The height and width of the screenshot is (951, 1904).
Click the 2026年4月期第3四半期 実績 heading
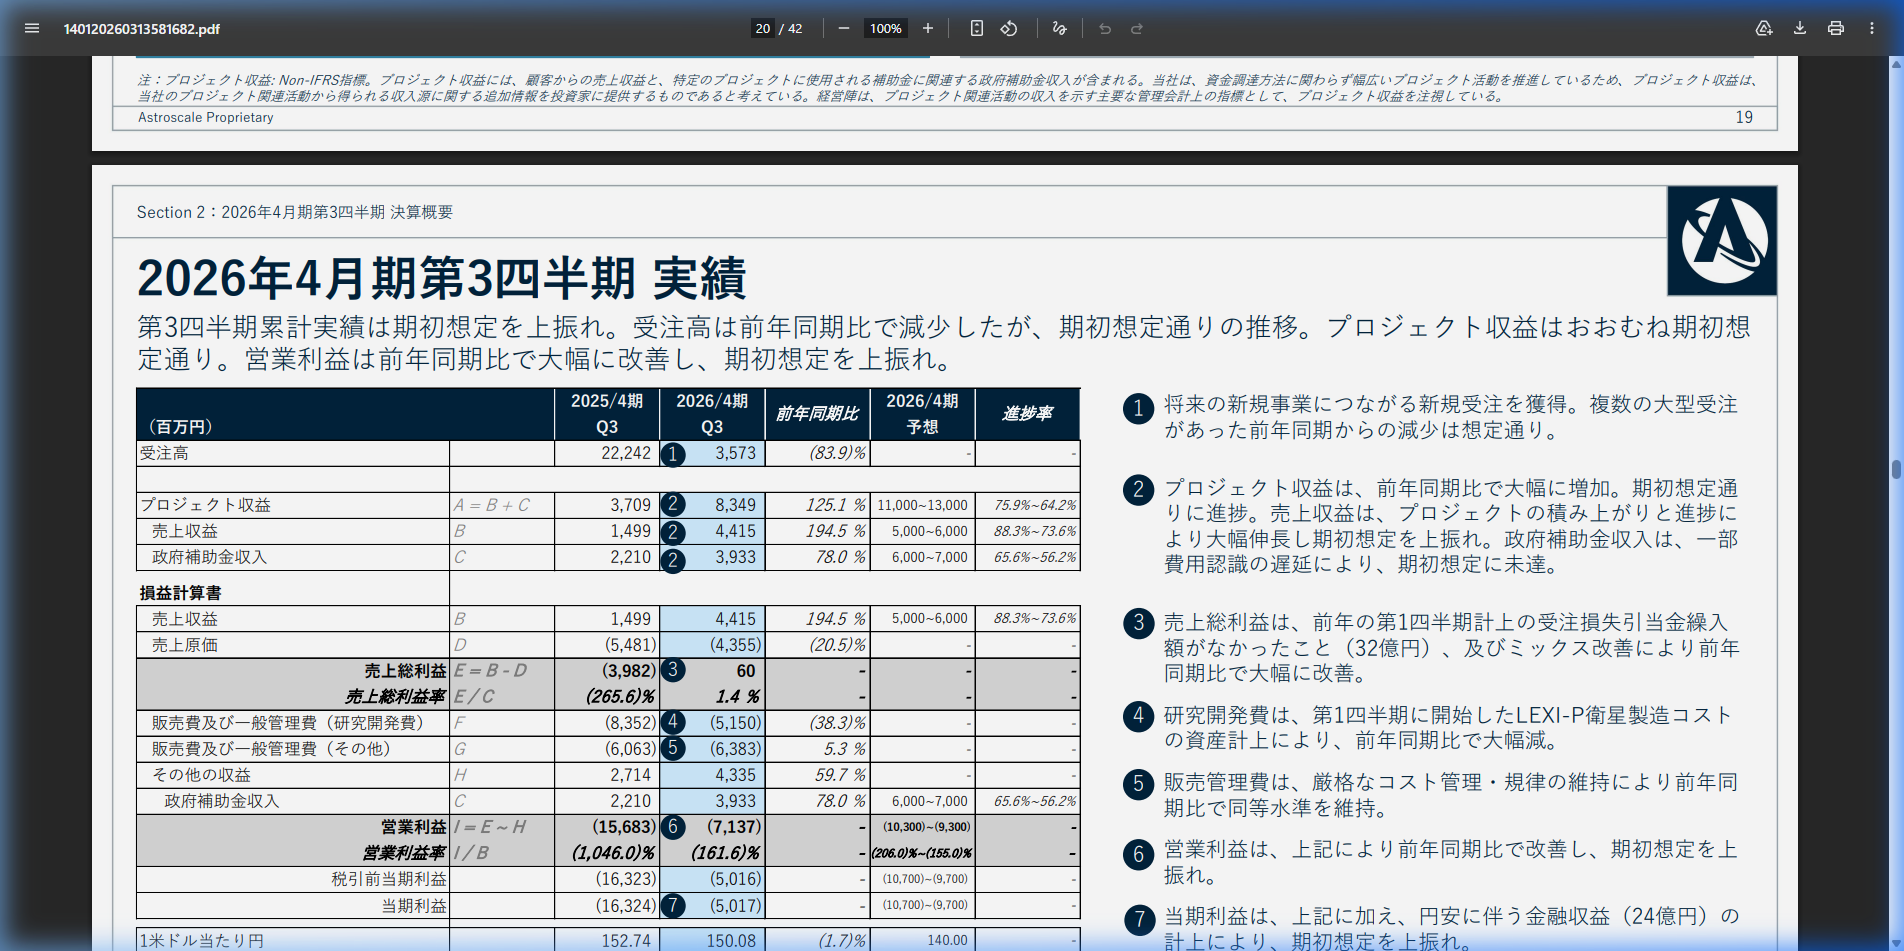pos(441,278)
